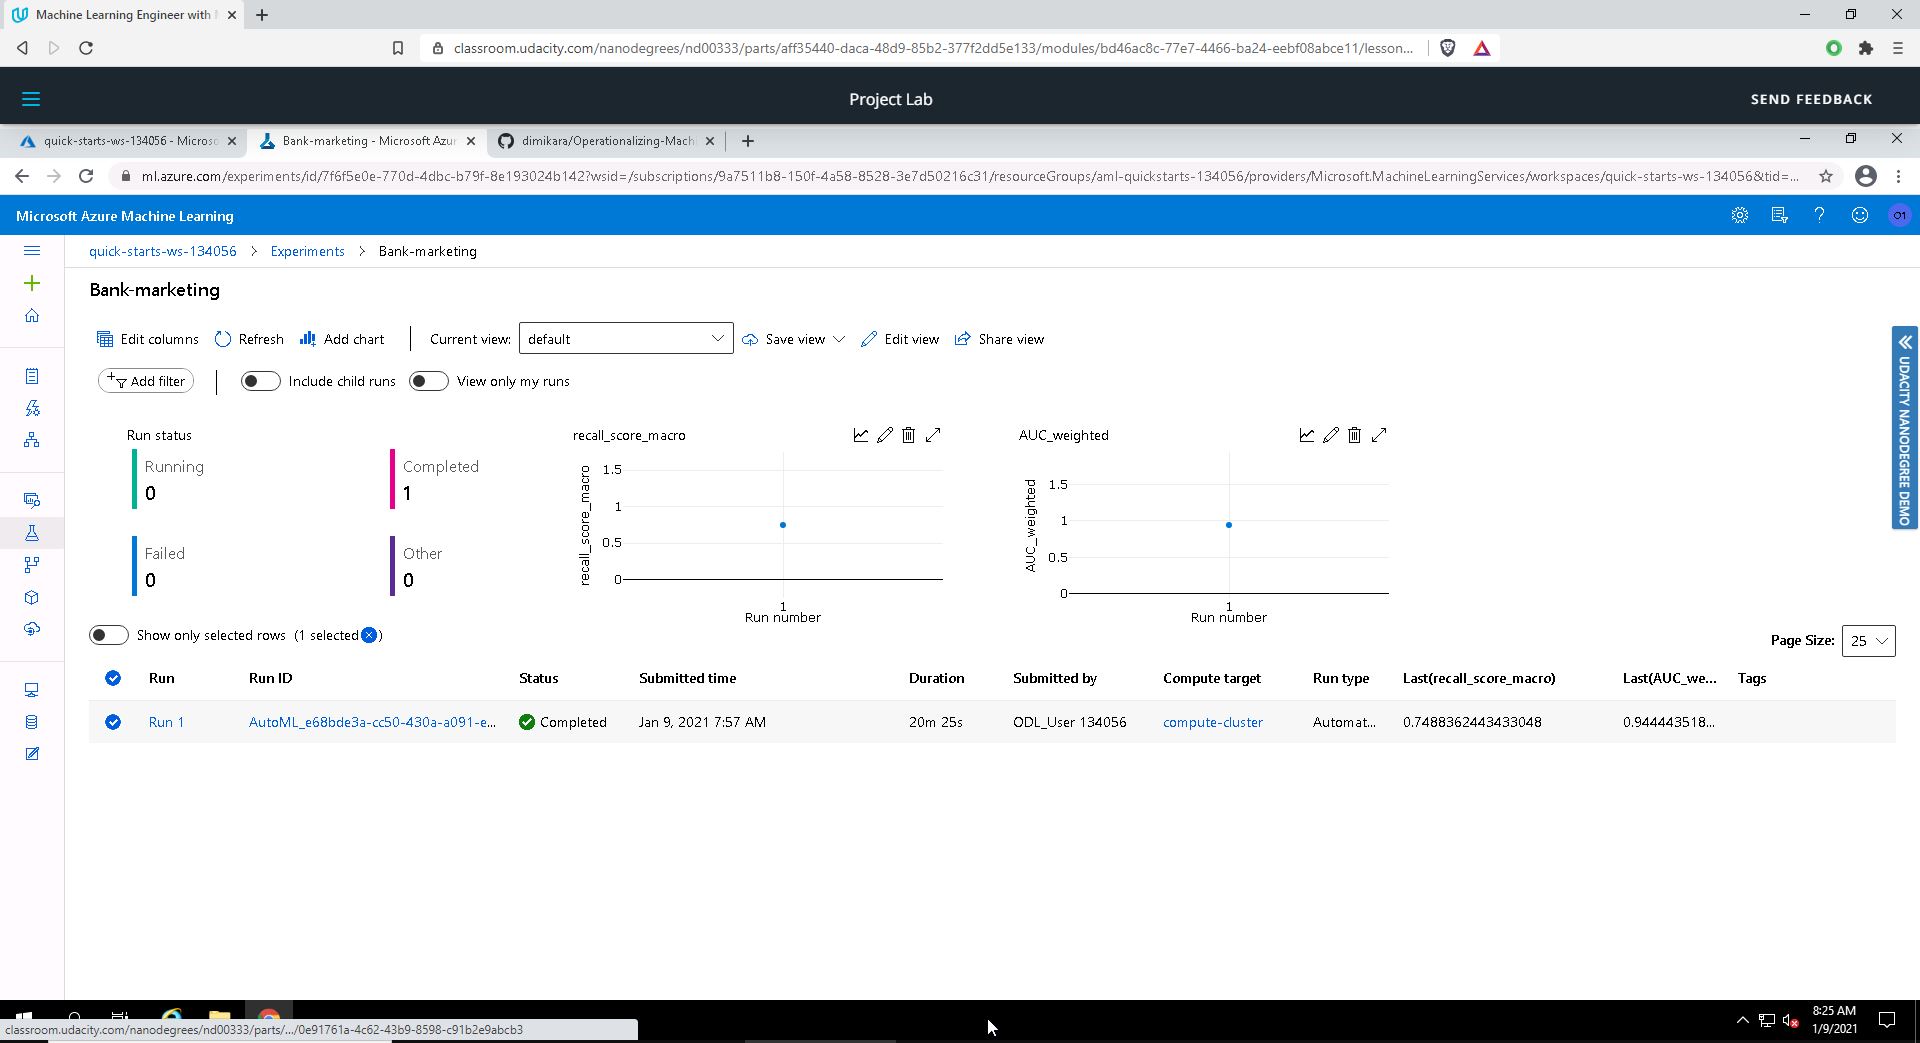Open a new tab in inner browser

click(747, 141)
